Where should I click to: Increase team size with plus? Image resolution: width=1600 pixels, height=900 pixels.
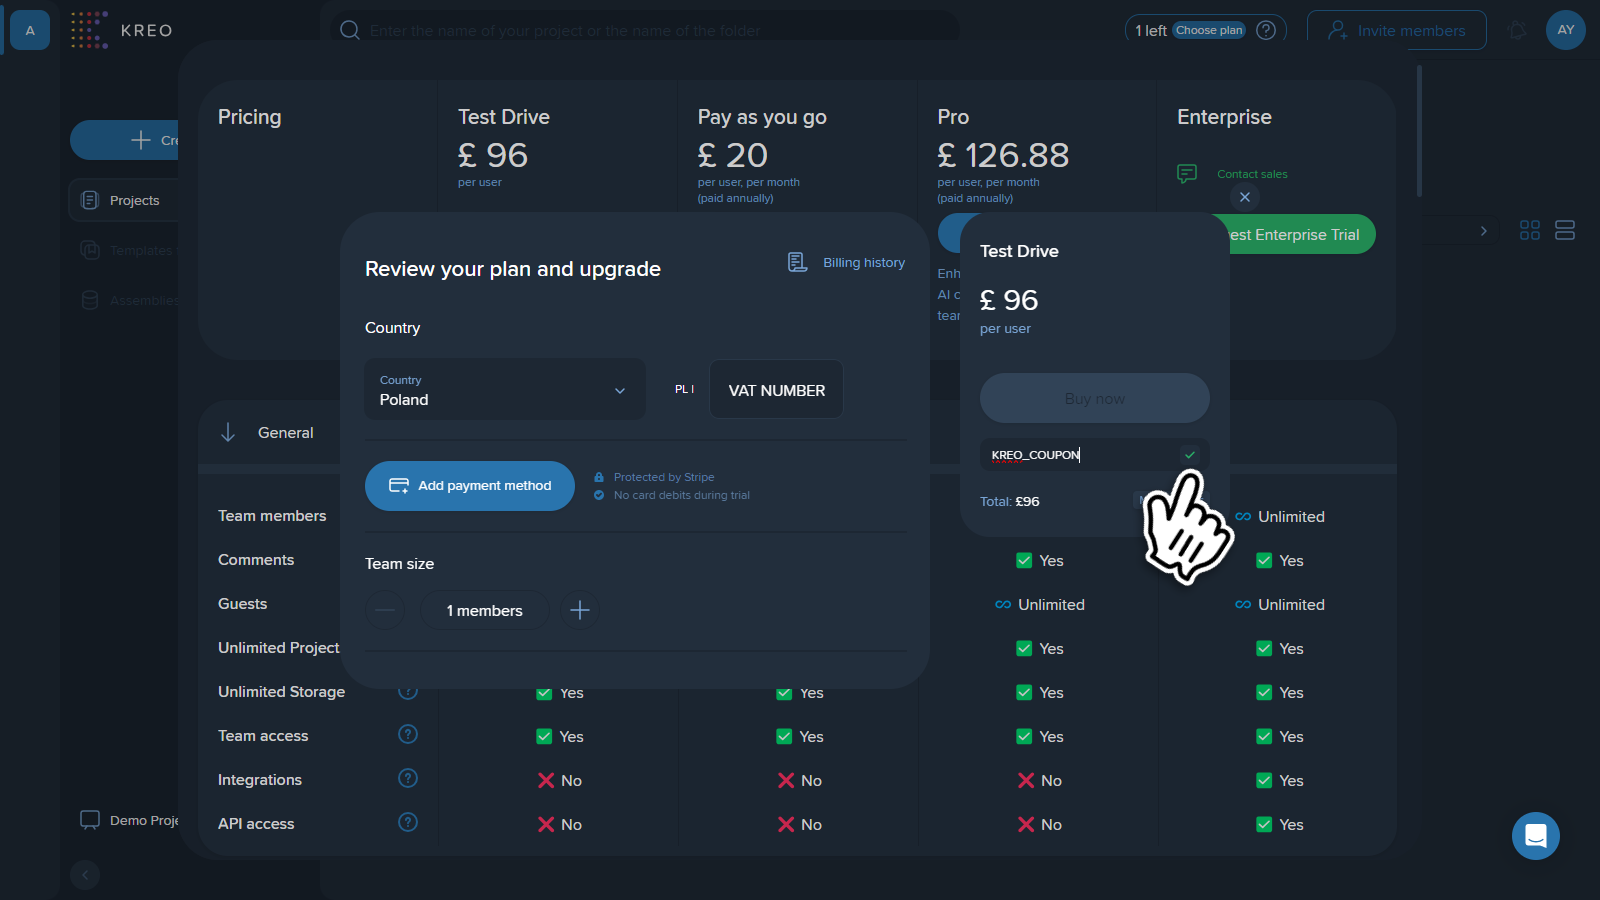(580, 610)
